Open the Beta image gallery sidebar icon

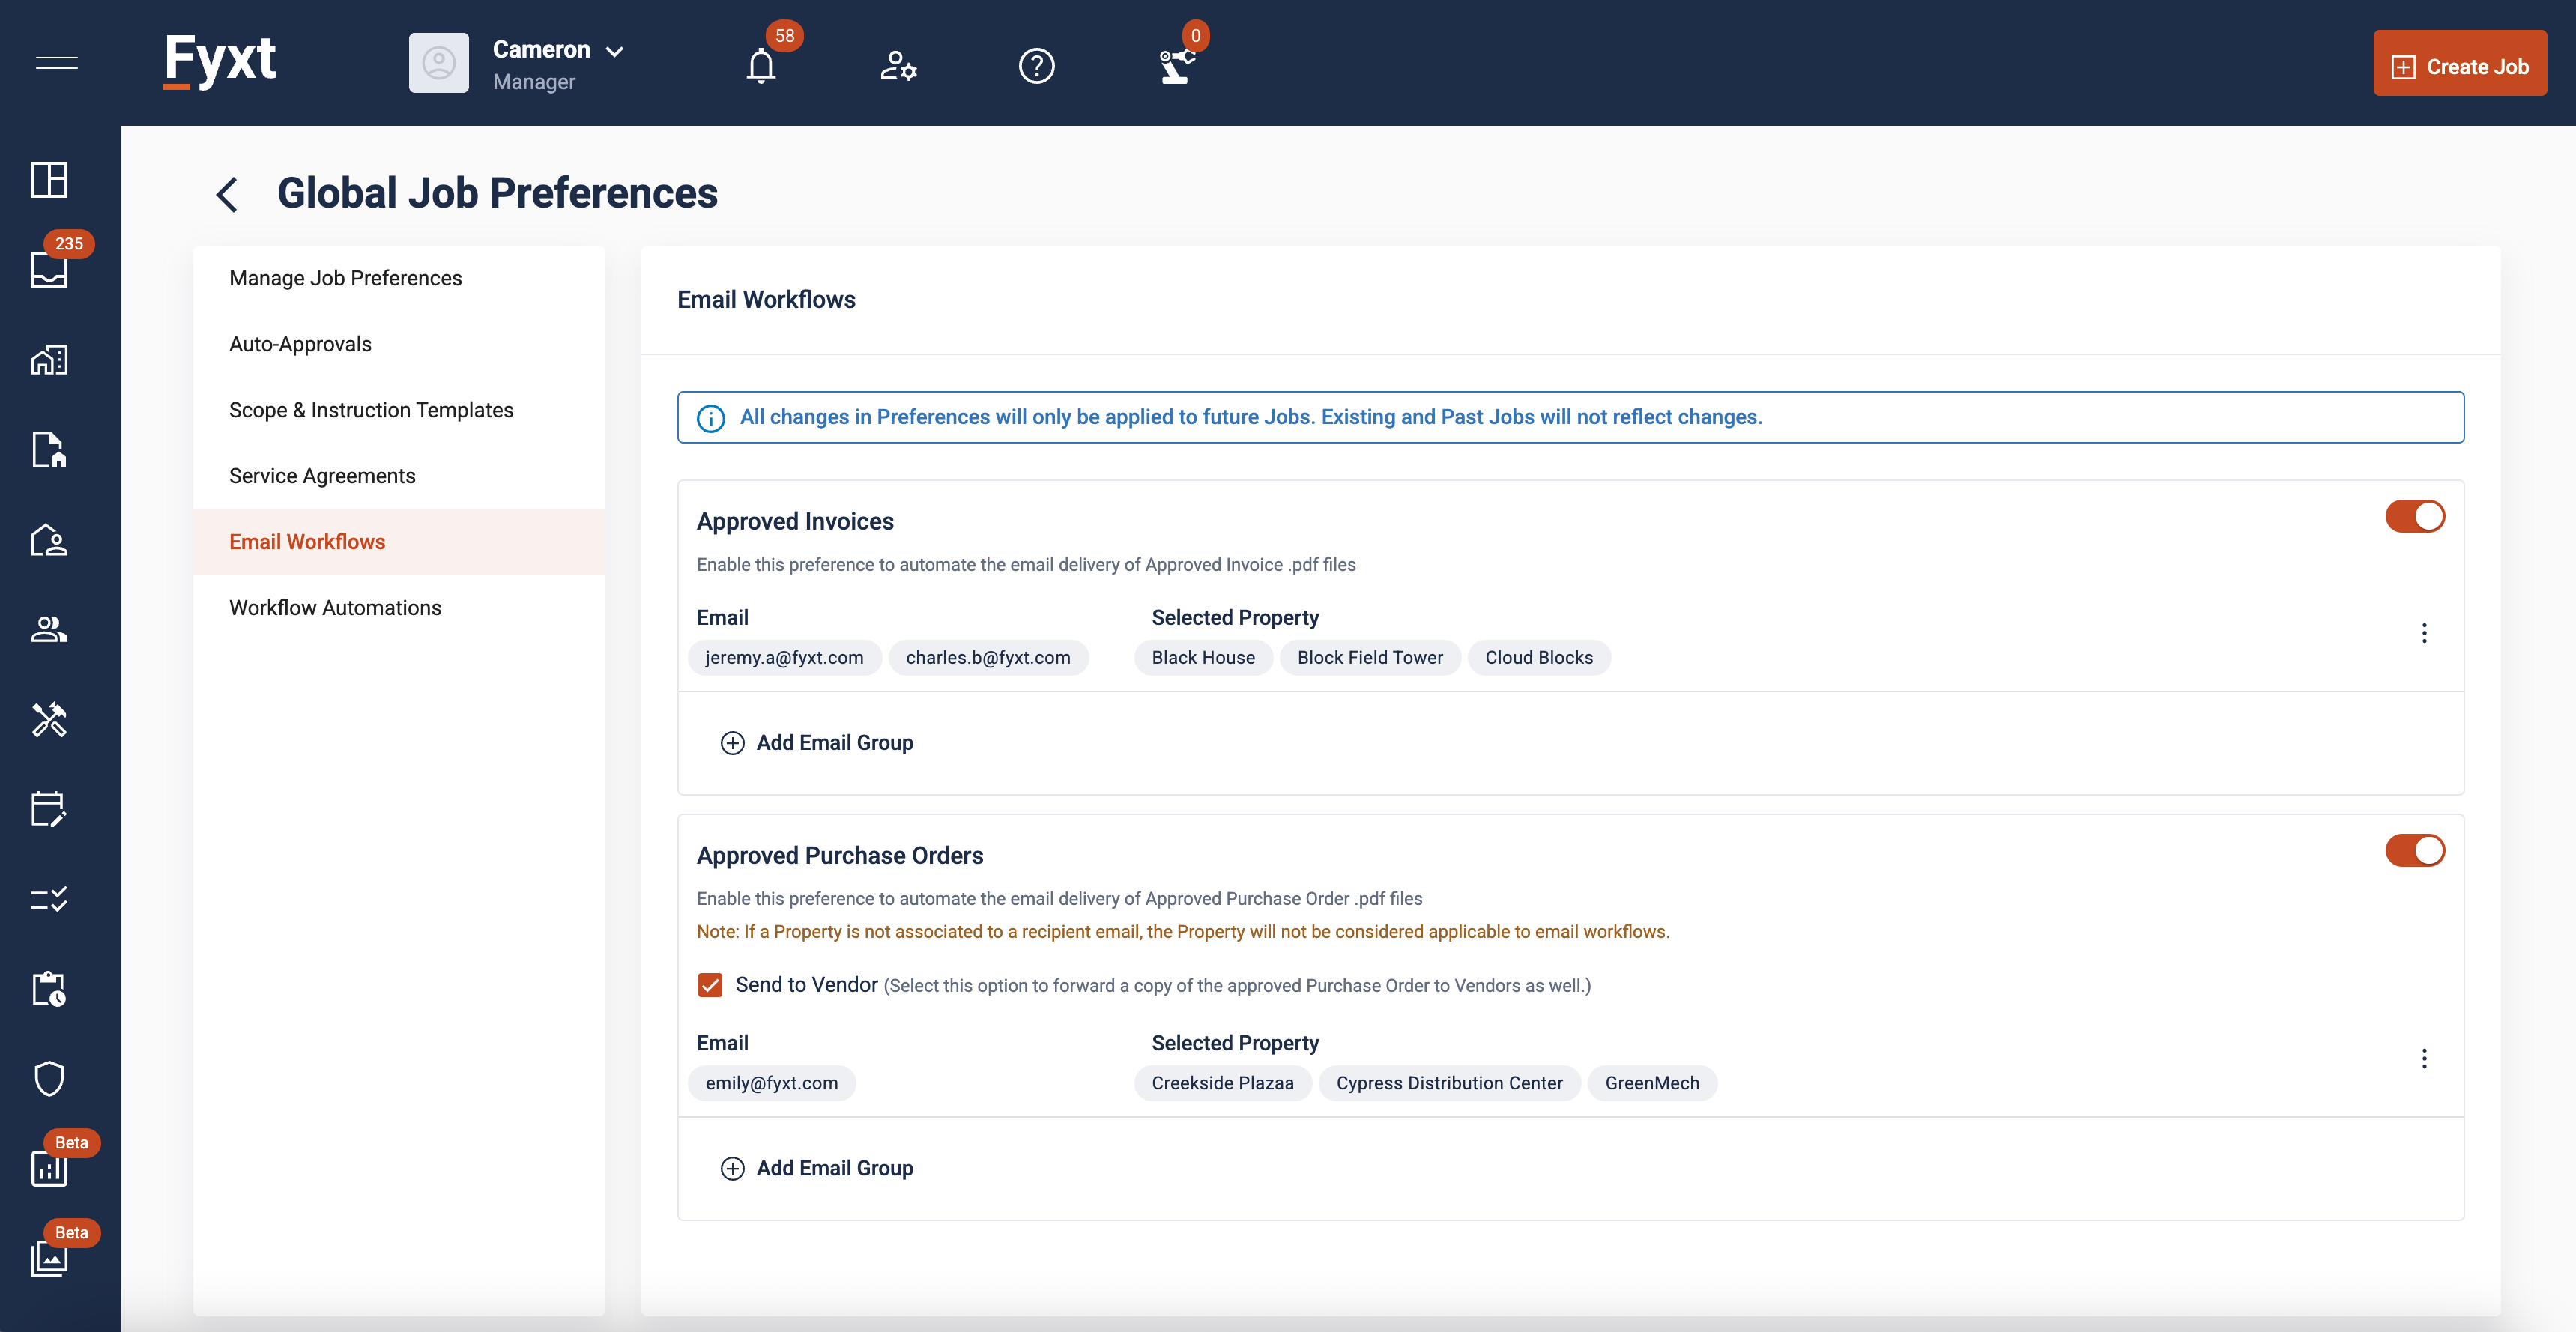click(x=49, y=1258)
